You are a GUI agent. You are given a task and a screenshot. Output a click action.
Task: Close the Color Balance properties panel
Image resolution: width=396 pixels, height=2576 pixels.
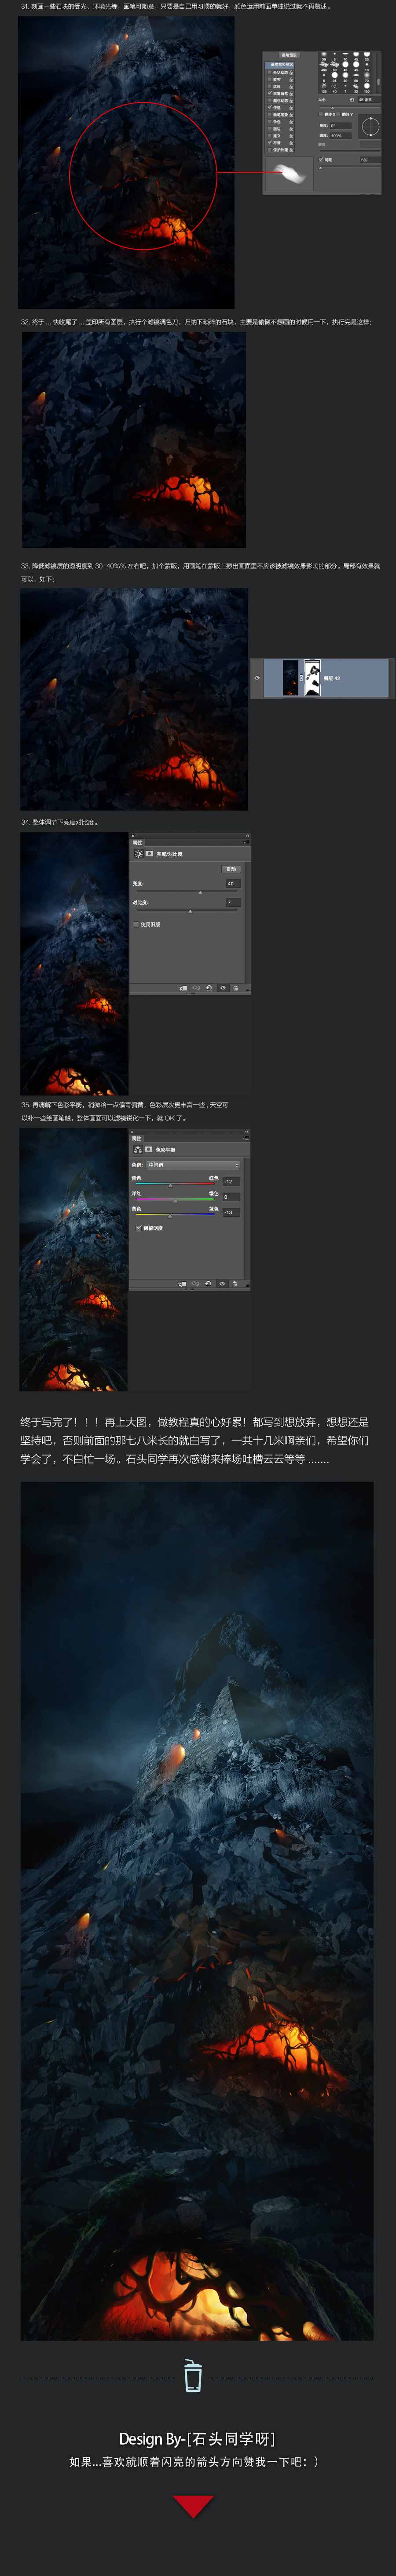coord(133,1132)
